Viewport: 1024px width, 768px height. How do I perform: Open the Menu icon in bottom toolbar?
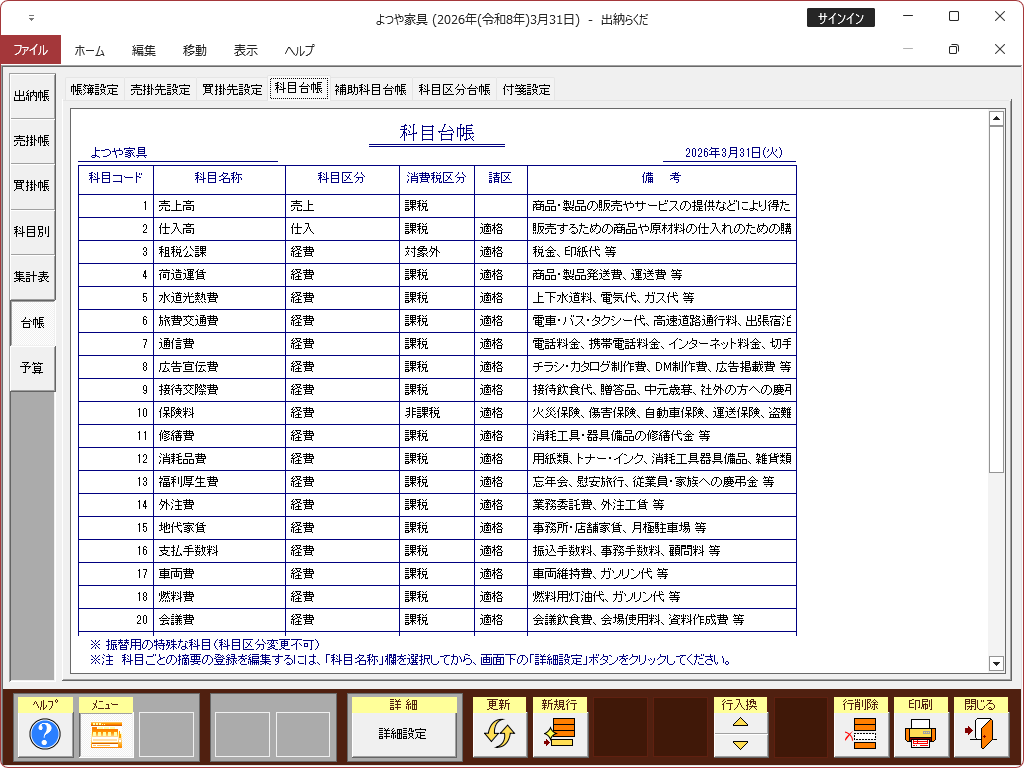pos(106,735)
